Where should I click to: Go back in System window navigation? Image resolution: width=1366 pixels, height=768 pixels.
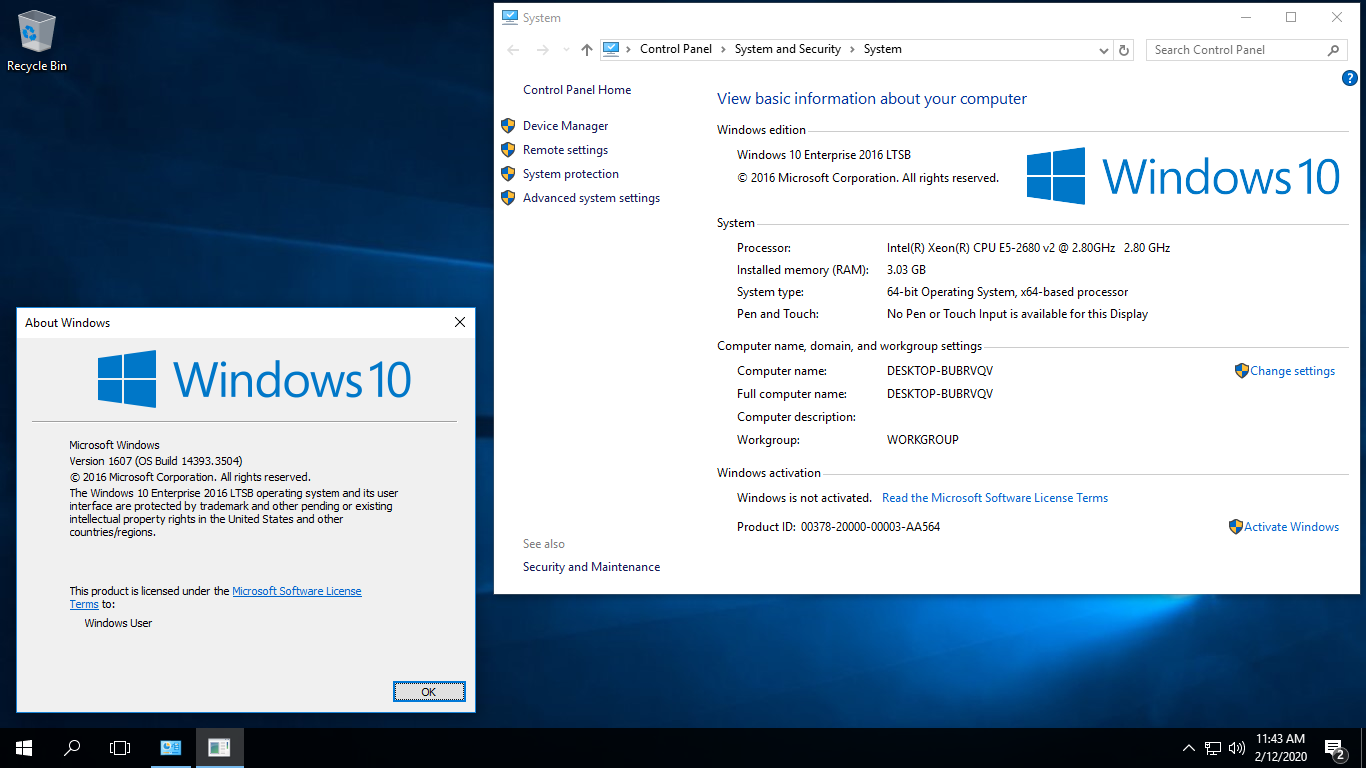(x=513, y=49)
